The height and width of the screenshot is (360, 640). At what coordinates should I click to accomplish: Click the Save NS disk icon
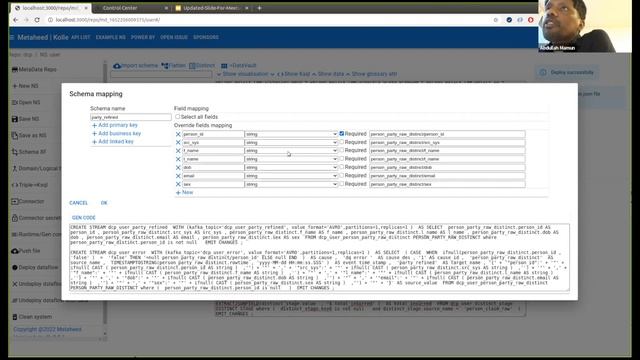[x=15, y=119]
